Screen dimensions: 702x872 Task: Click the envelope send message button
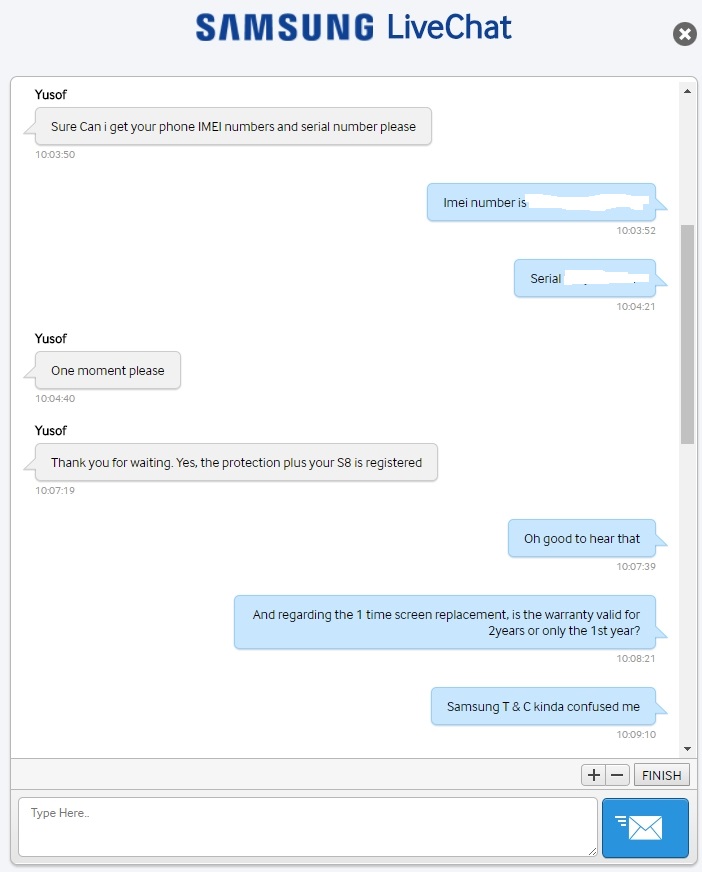point(645,827)
